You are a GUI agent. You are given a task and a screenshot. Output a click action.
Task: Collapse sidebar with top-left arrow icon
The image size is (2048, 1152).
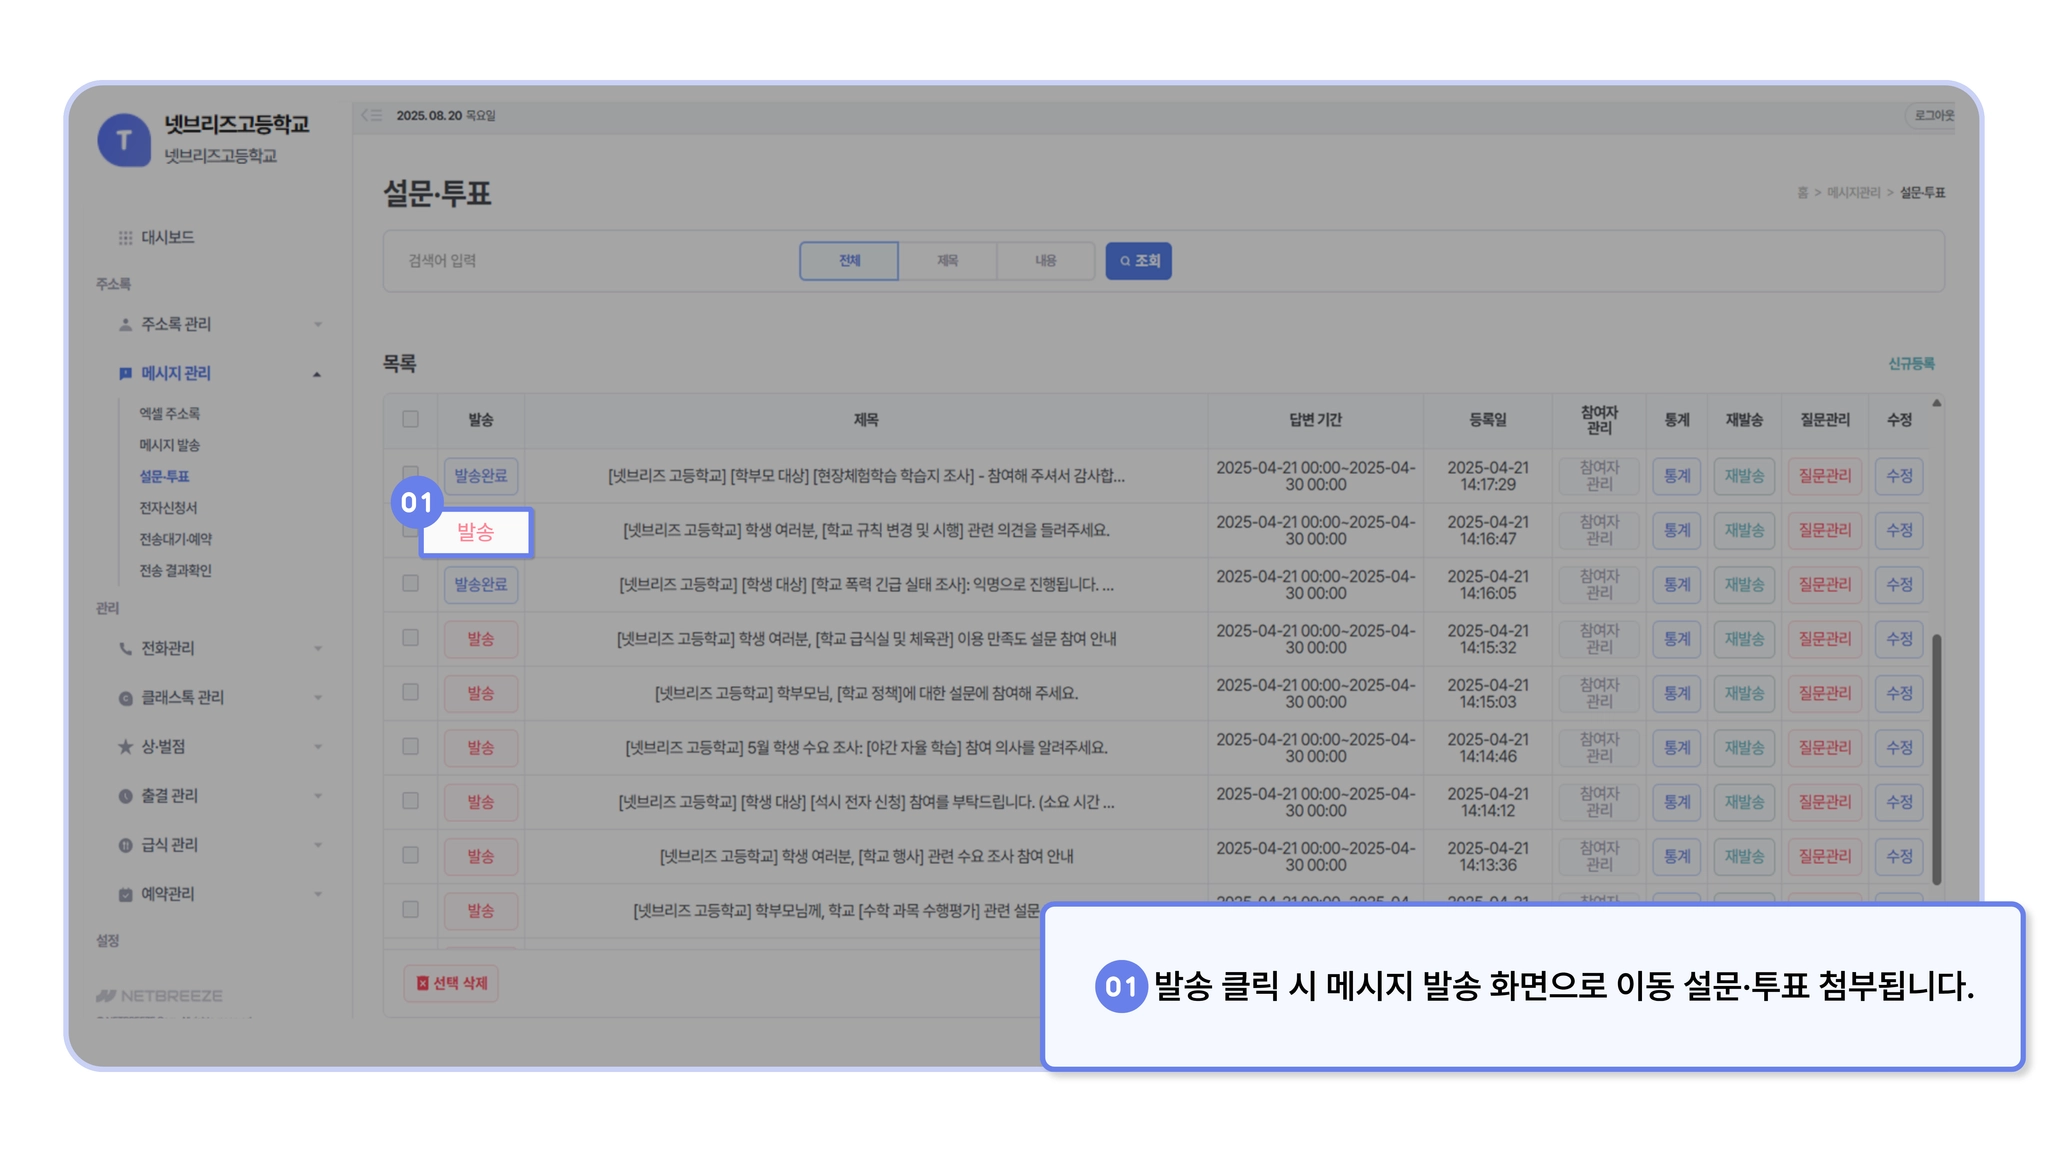[371, 116]
